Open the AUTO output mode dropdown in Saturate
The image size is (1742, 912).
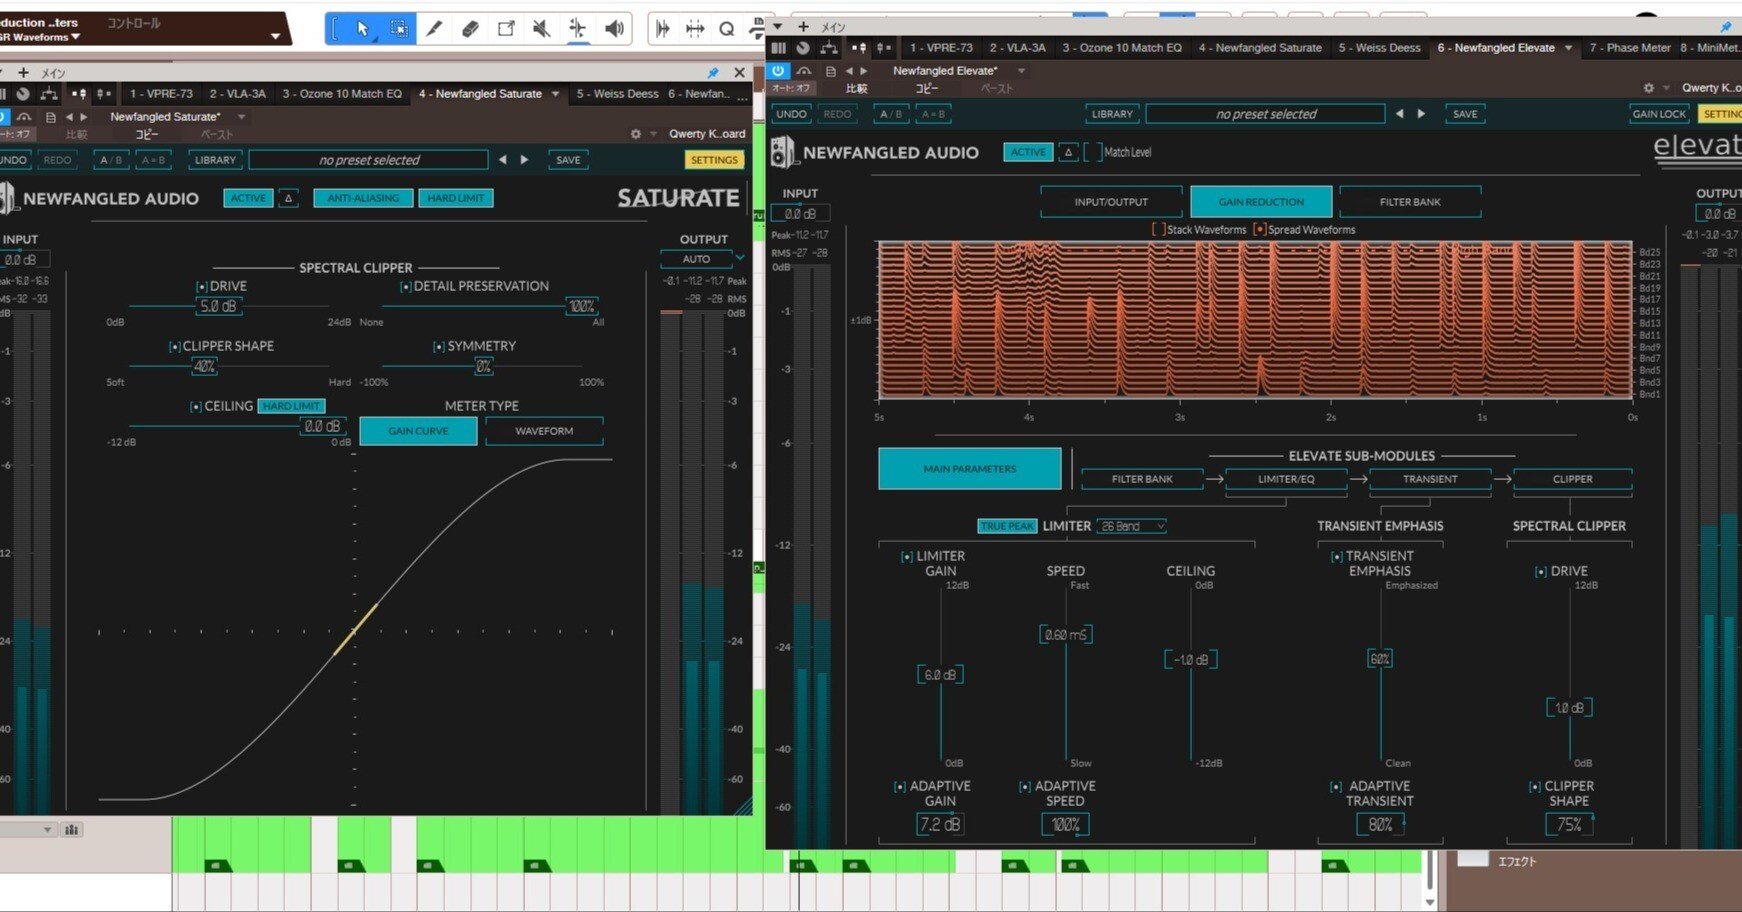point(701,259)
